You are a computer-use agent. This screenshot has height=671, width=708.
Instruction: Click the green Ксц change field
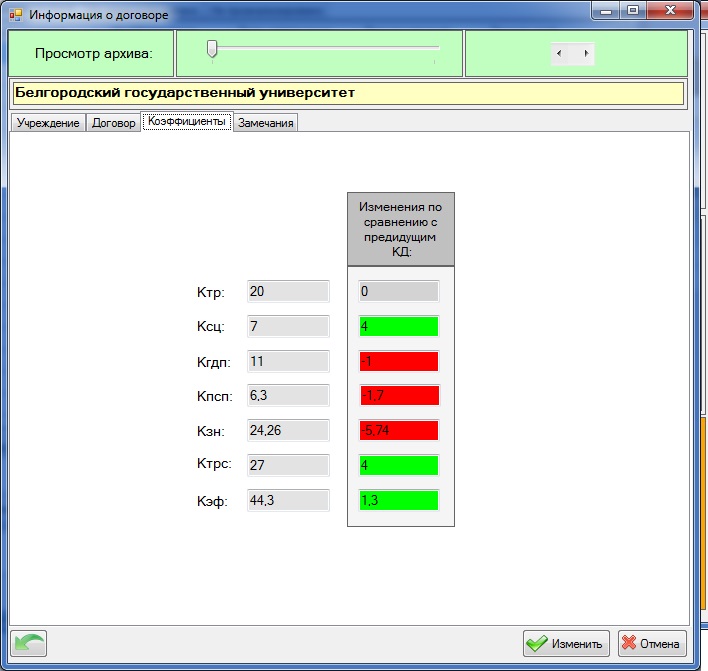399,326
